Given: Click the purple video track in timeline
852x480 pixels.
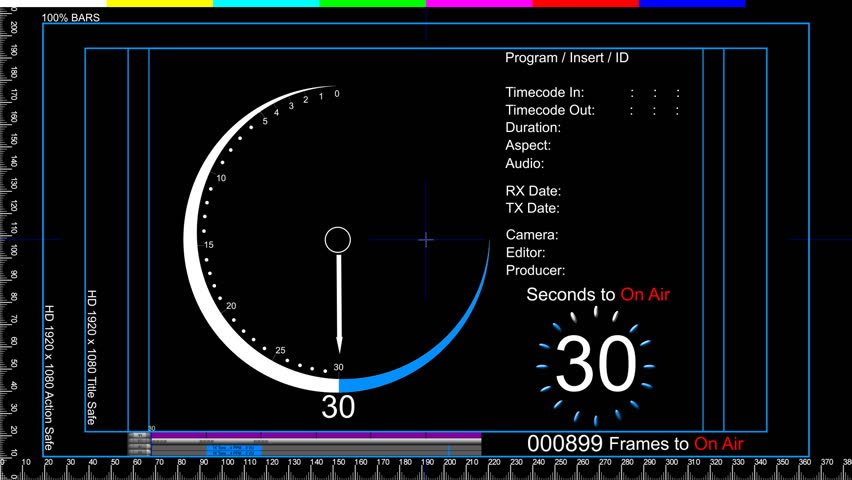Looking at the screenshot, I should pos(316,435).
